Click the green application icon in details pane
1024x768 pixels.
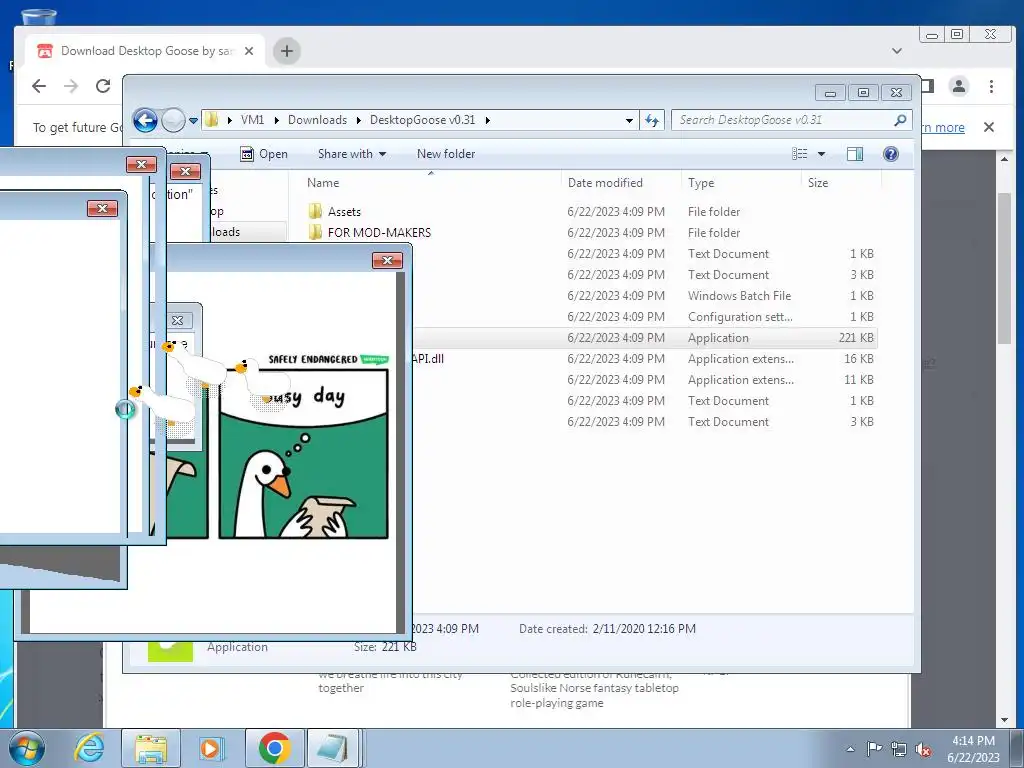point(170,650)
